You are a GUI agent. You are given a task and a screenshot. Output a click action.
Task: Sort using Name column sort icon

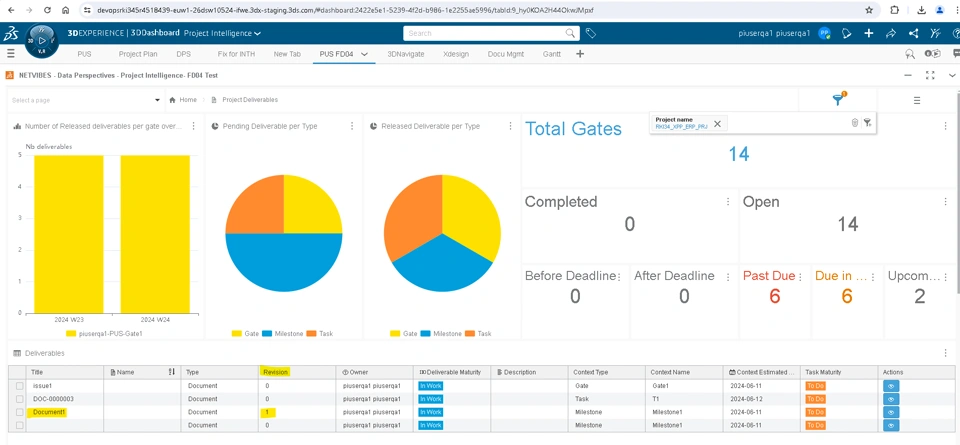tap(172, 372)
